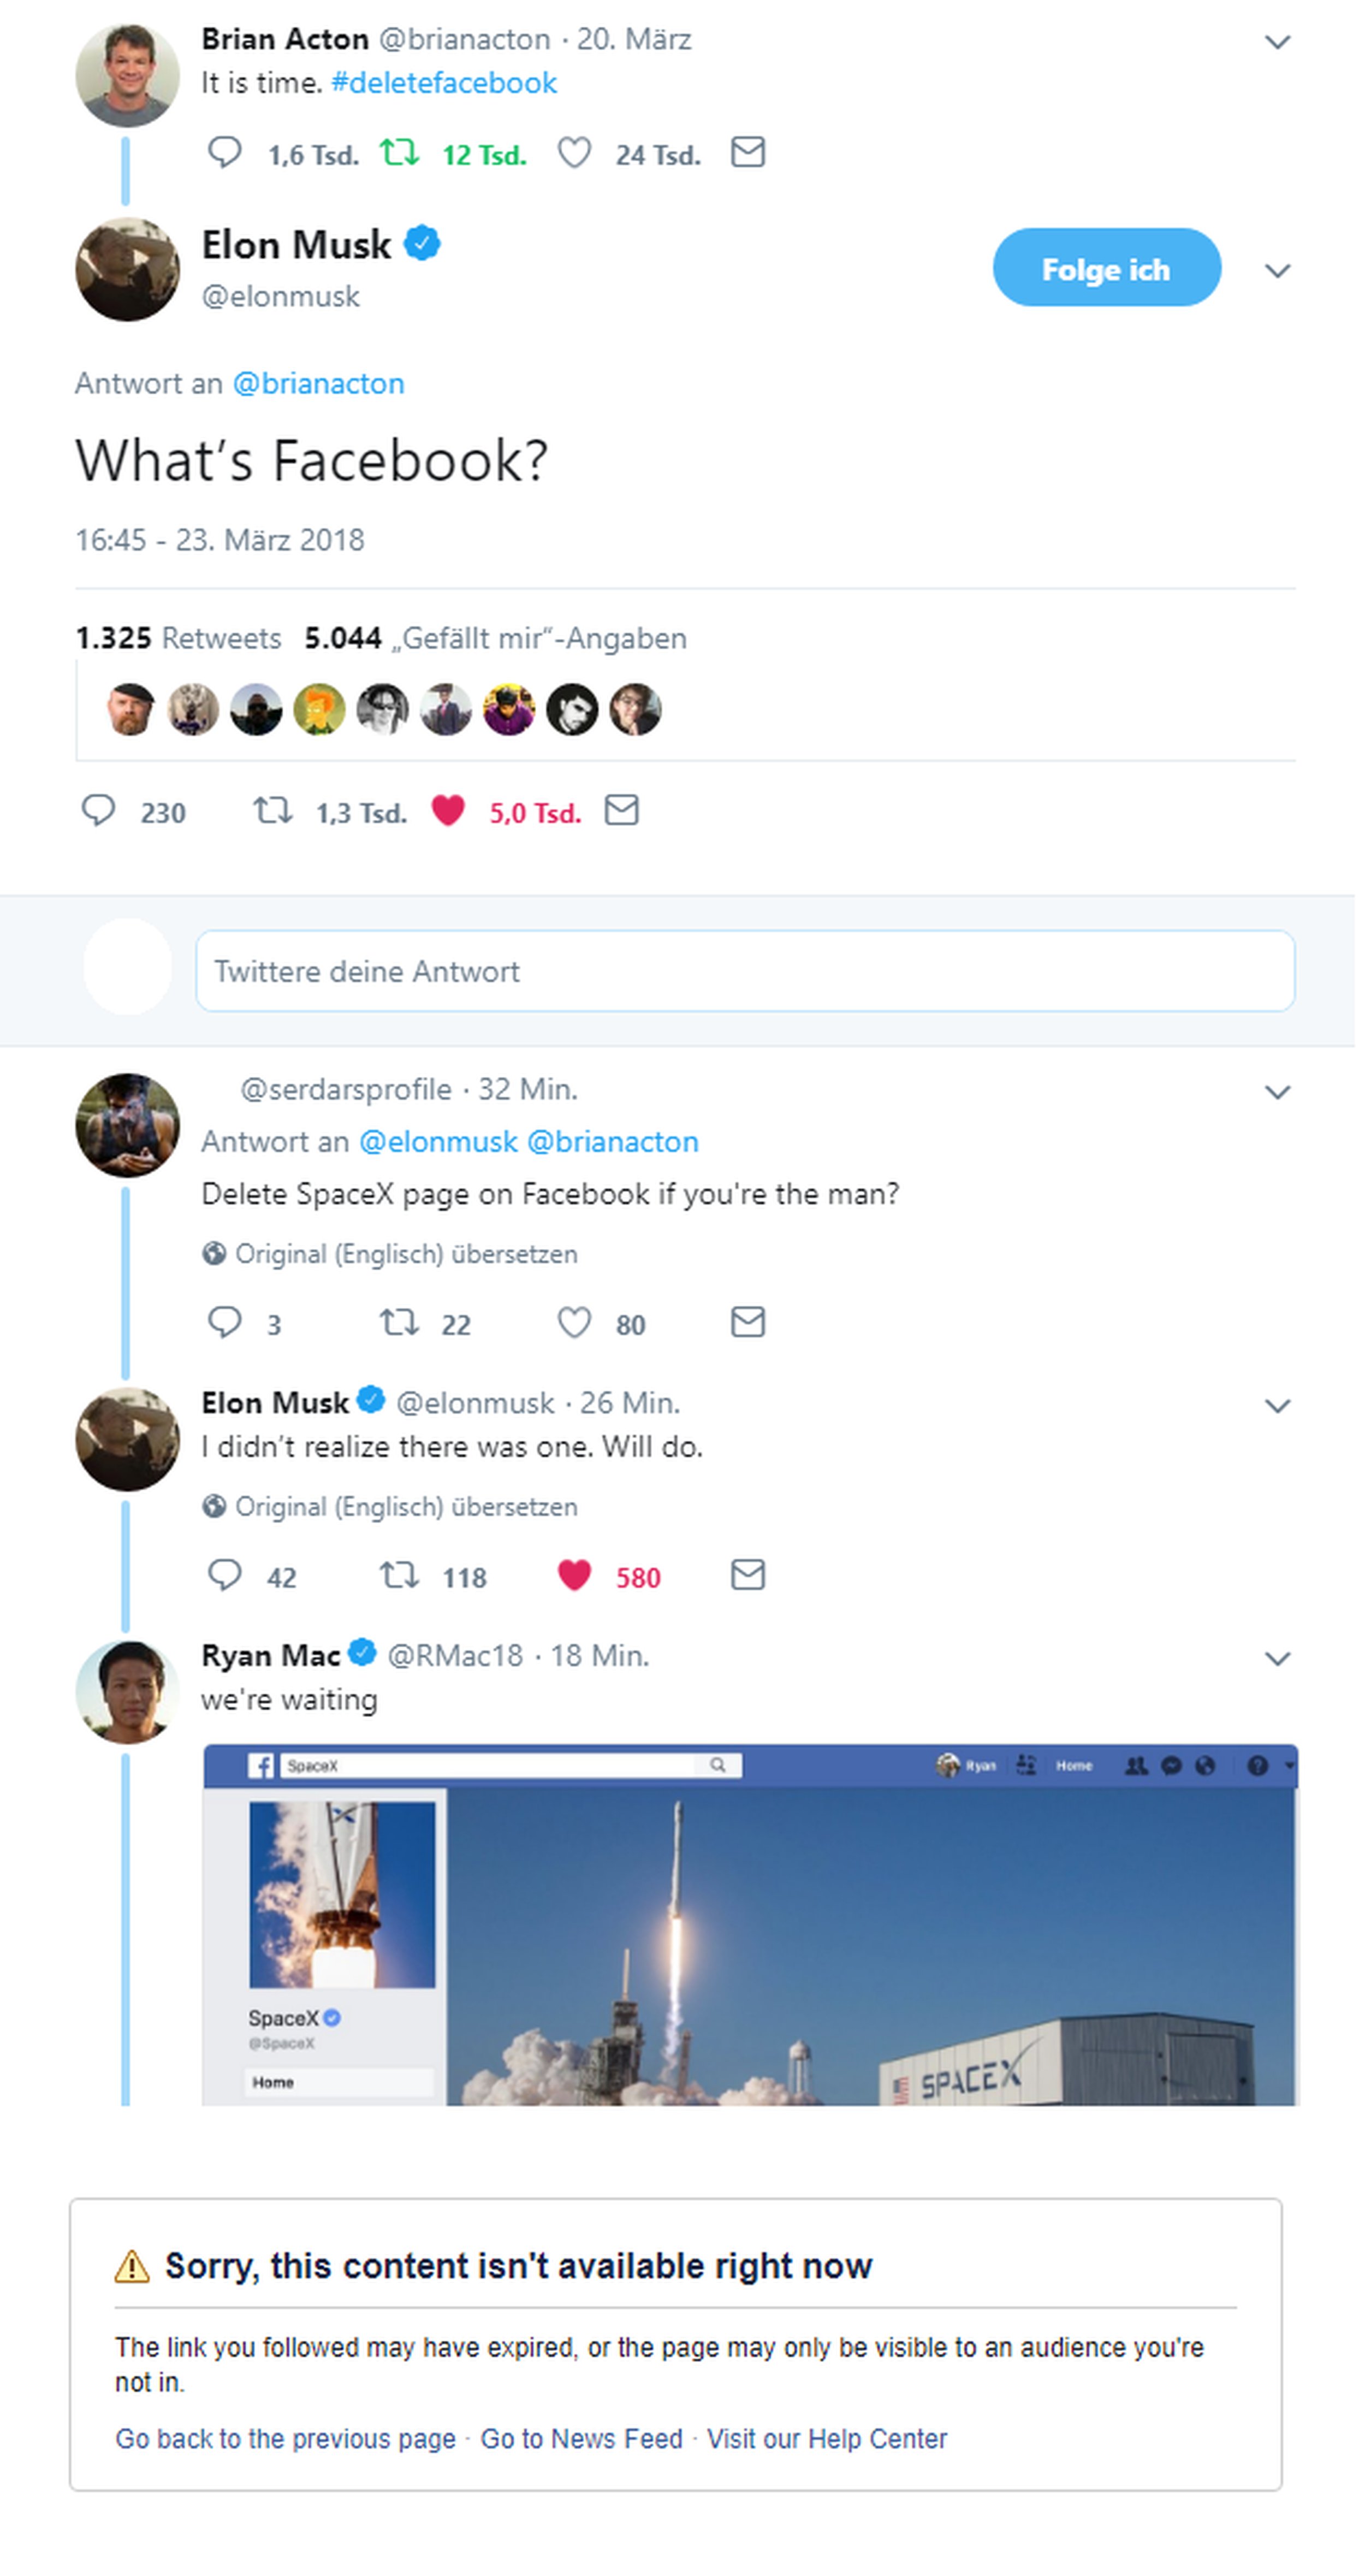Open SpaceX Facebook screenshot in Ryan Mac's tweet
This screenshot has width=1365, height=2576.
(x=750, y=1925)
